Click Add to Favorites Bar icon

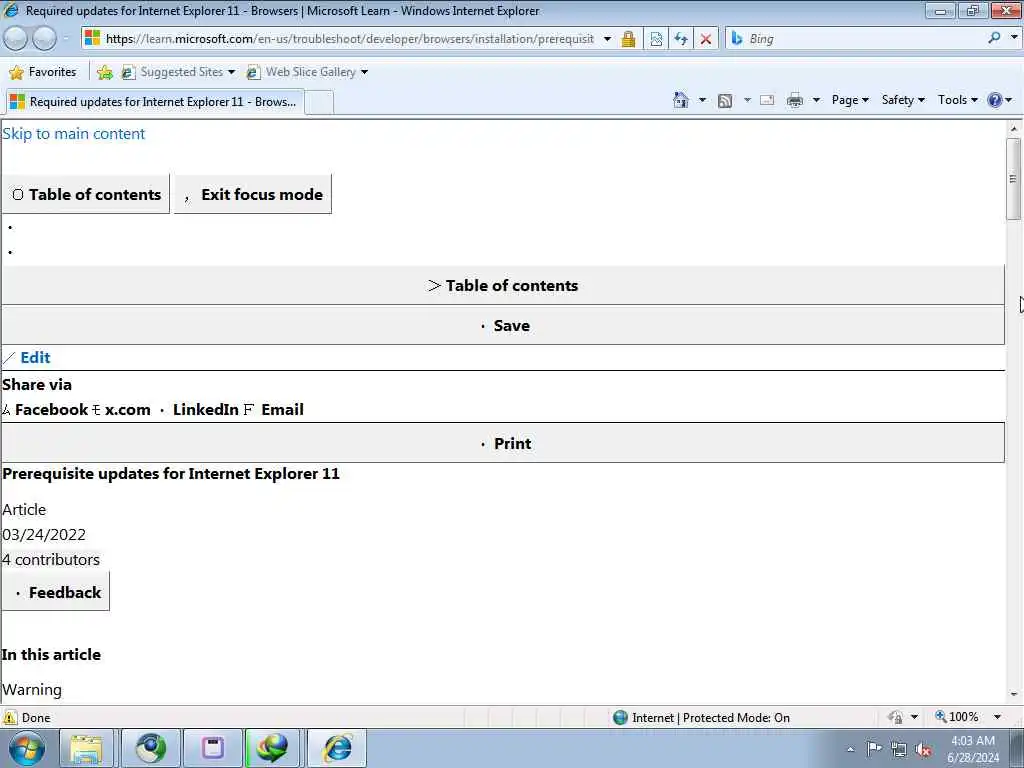(104, 72)
